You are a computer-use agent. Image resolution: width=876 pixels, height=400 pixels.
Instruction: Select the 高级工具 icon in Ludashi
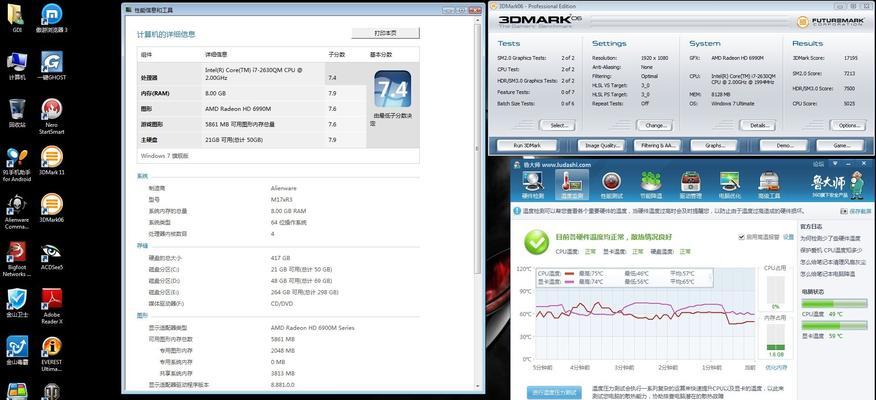point(769,185)
